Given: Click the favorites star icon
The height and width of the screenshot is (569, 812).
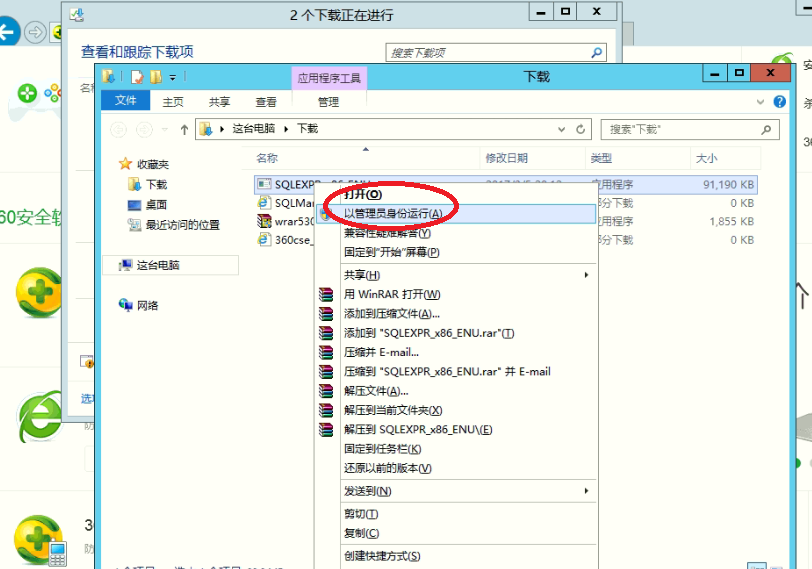Looking at the screenshot, I should (x=125, y=164).
